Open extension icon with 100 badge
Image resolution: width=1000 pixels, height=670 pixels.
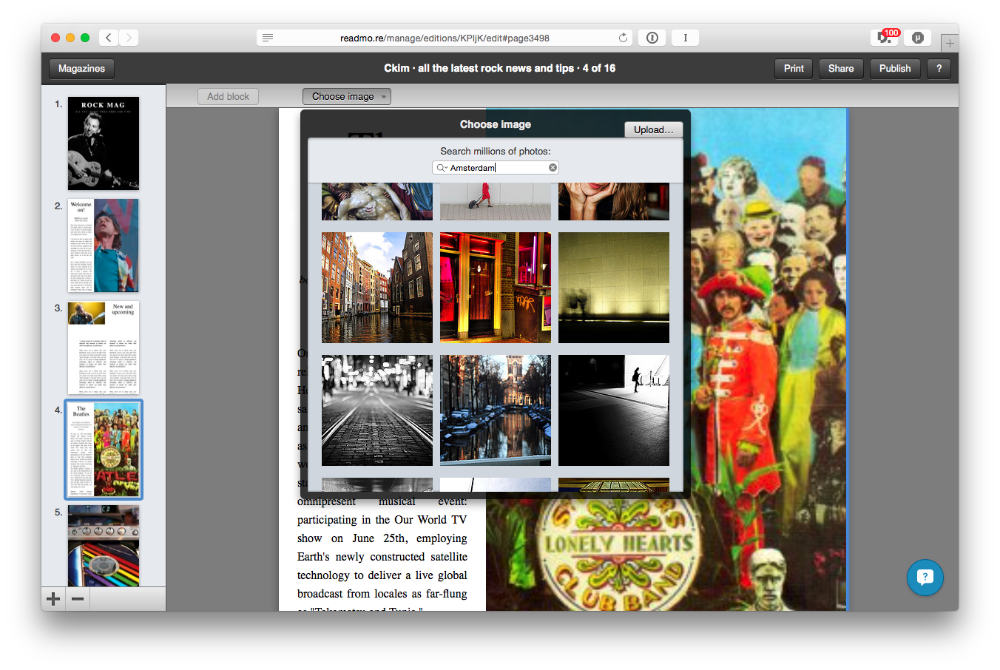(885, 37)
